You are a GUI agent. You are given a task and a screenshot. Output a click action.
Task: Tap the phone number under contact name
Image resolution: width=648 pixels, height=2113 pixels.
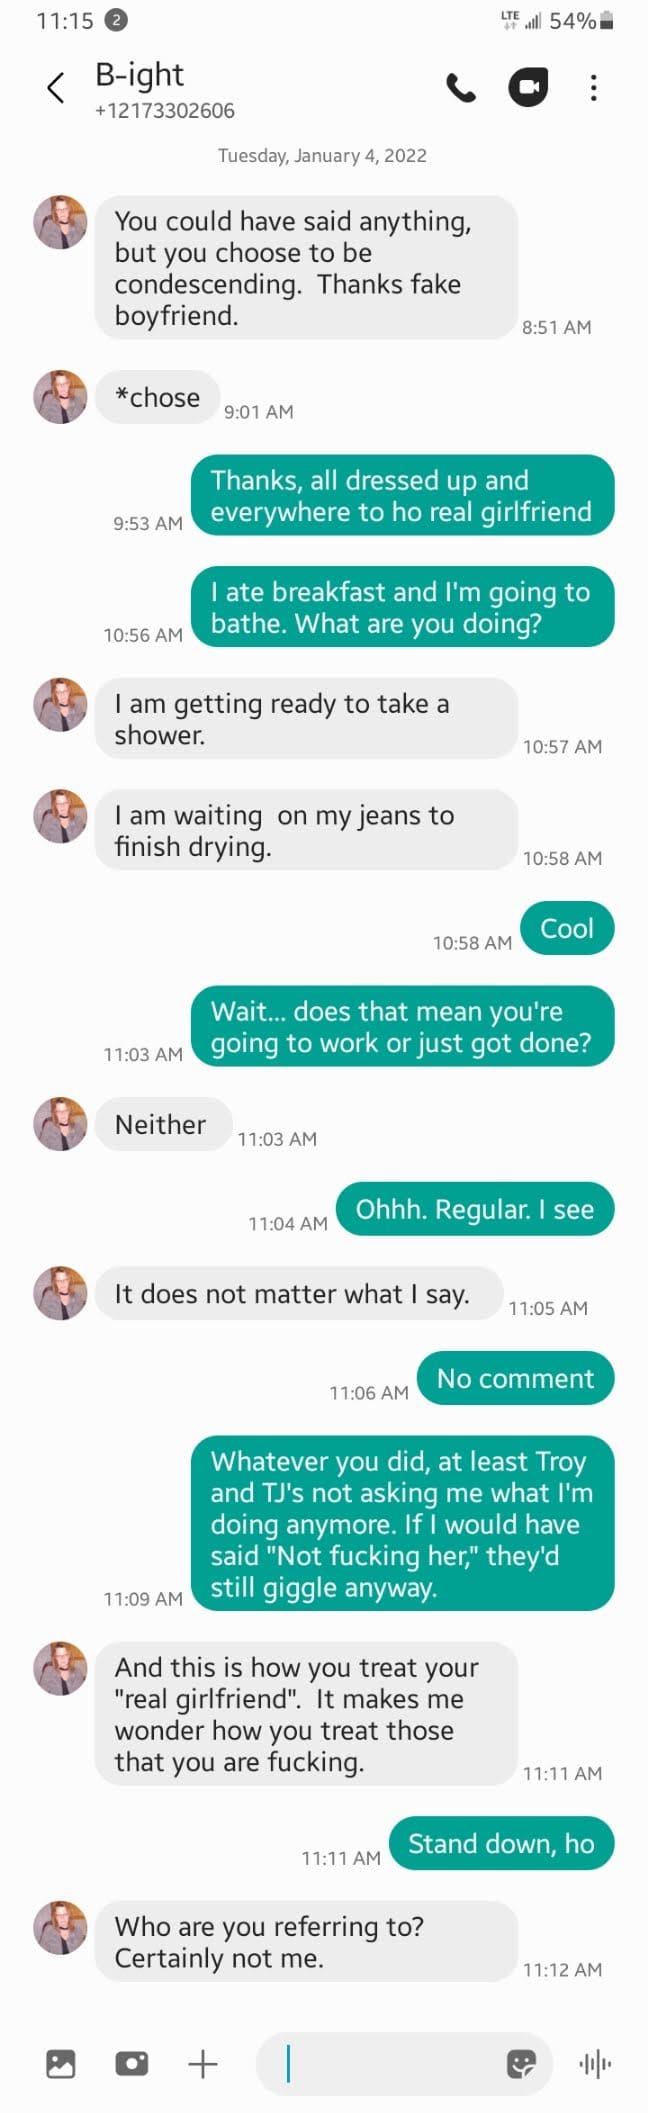pyautogui.click(x=165, y=111)
